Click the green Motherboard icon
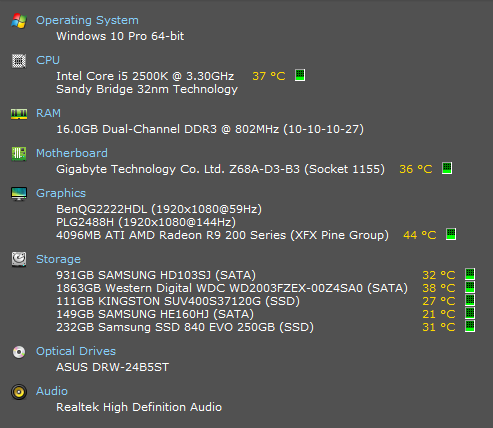This screenshot has width=493, height=428. pos(19,154)
